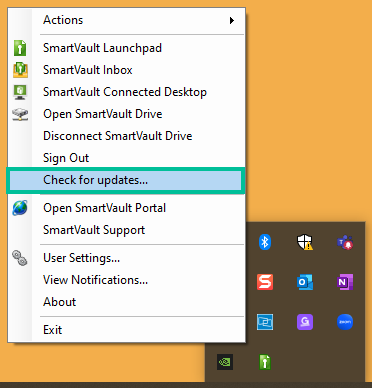
Task: Click the Connected Desktop monitor icon
Action: tap(20, 92)
